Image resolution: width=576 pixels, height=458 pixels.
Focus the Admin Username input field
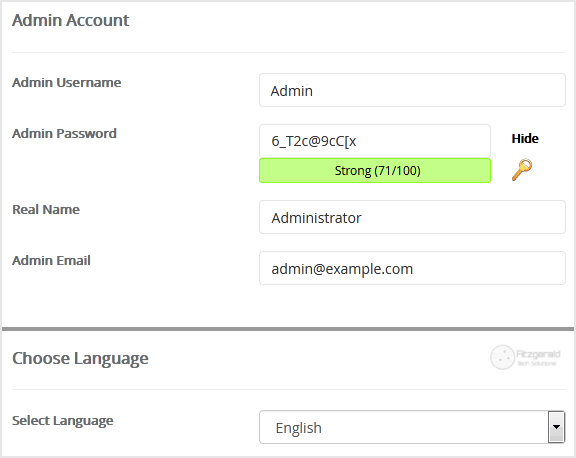[412, 90]
